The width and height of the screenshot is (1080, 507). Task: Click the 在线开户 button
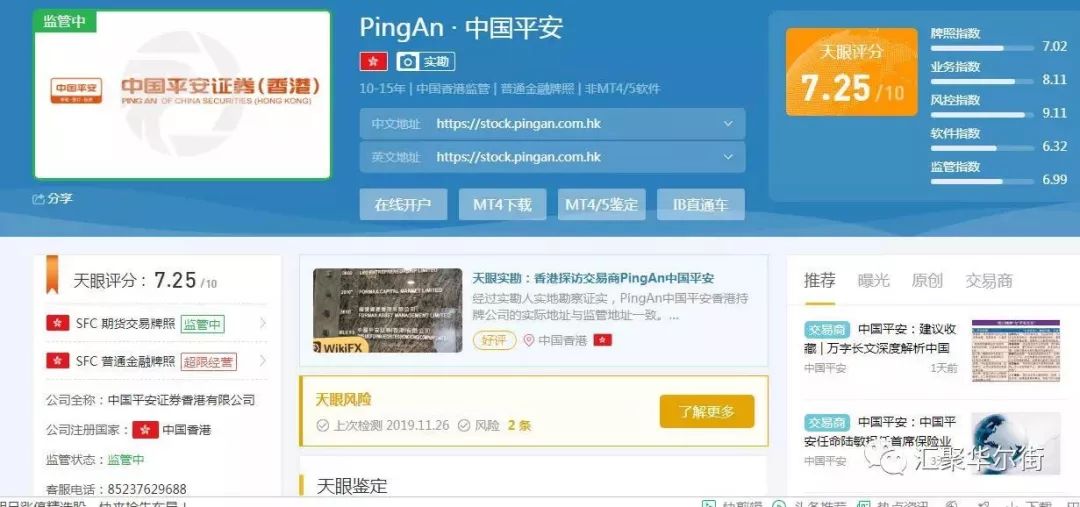point(403,205)
